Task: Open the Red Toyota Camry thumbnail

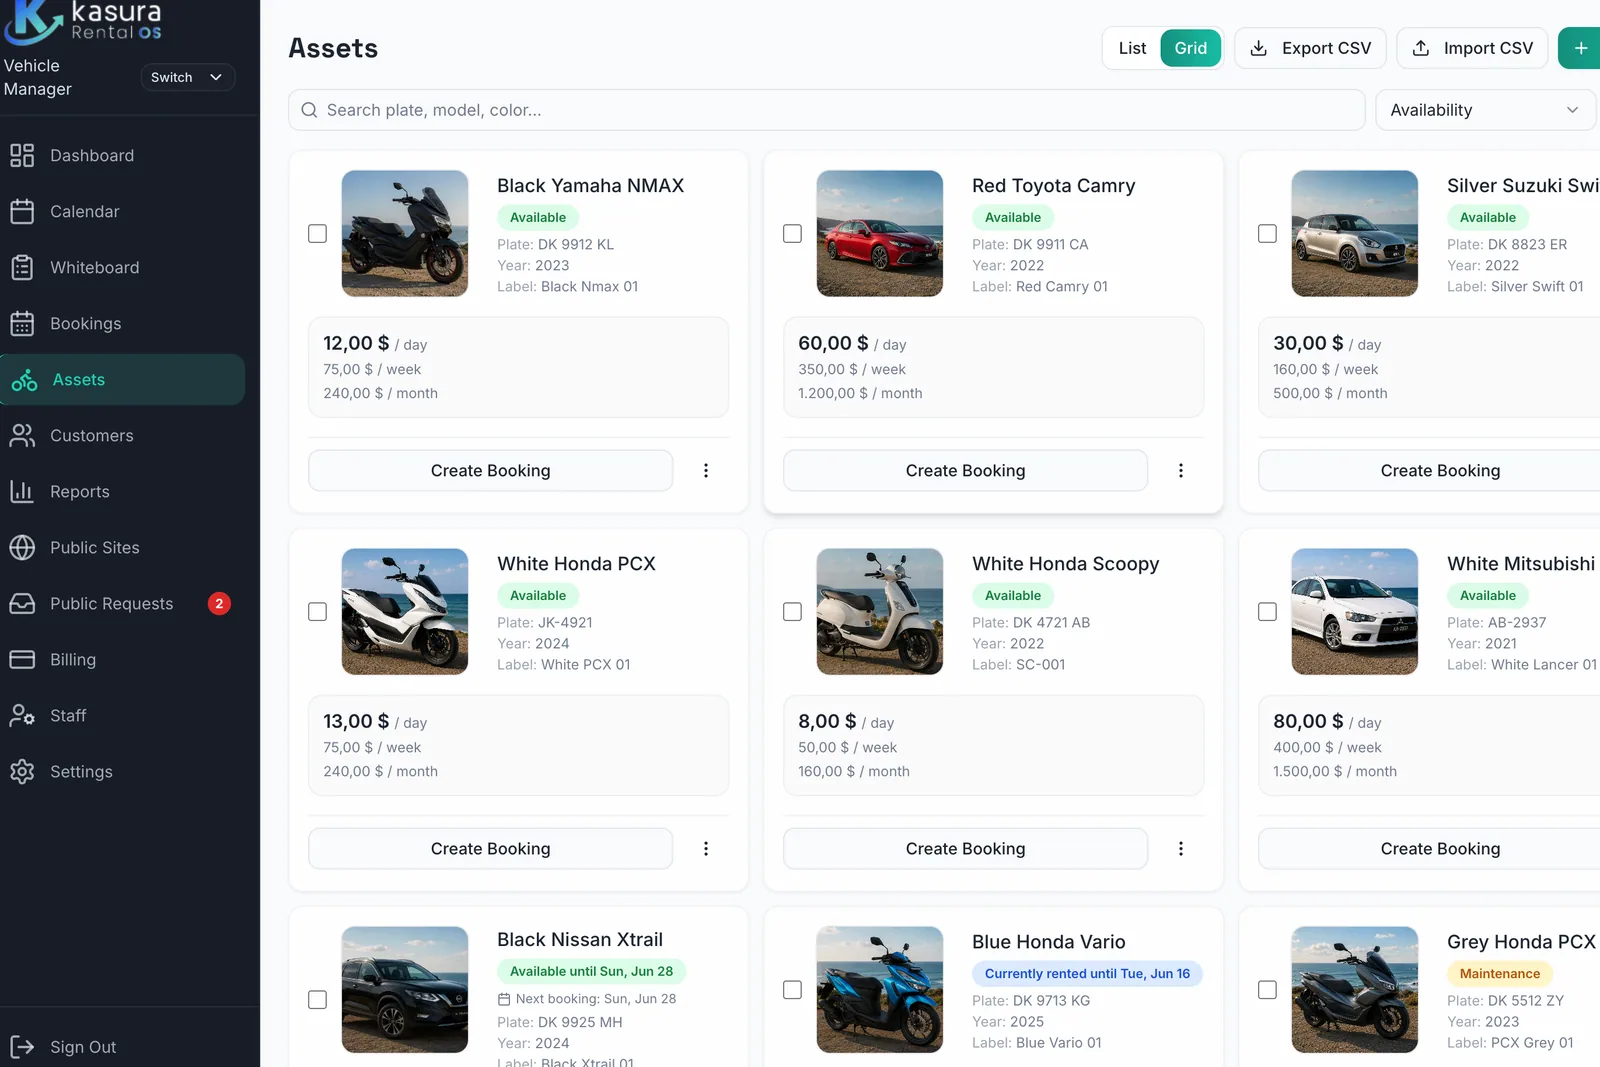Action: pyautogui.click(x=880, y=233)
